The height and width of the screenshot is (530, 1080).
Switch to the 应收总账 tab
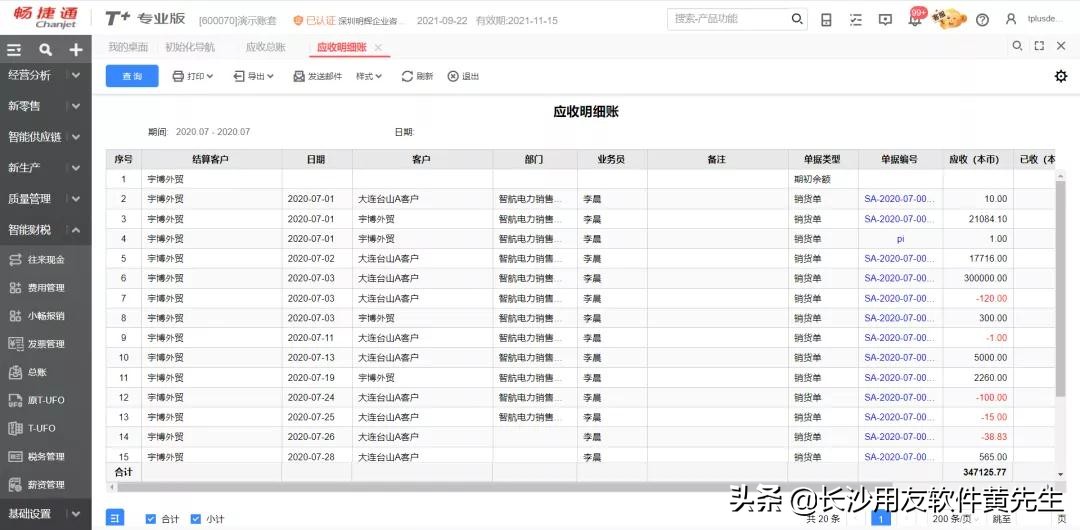(265, 47)
